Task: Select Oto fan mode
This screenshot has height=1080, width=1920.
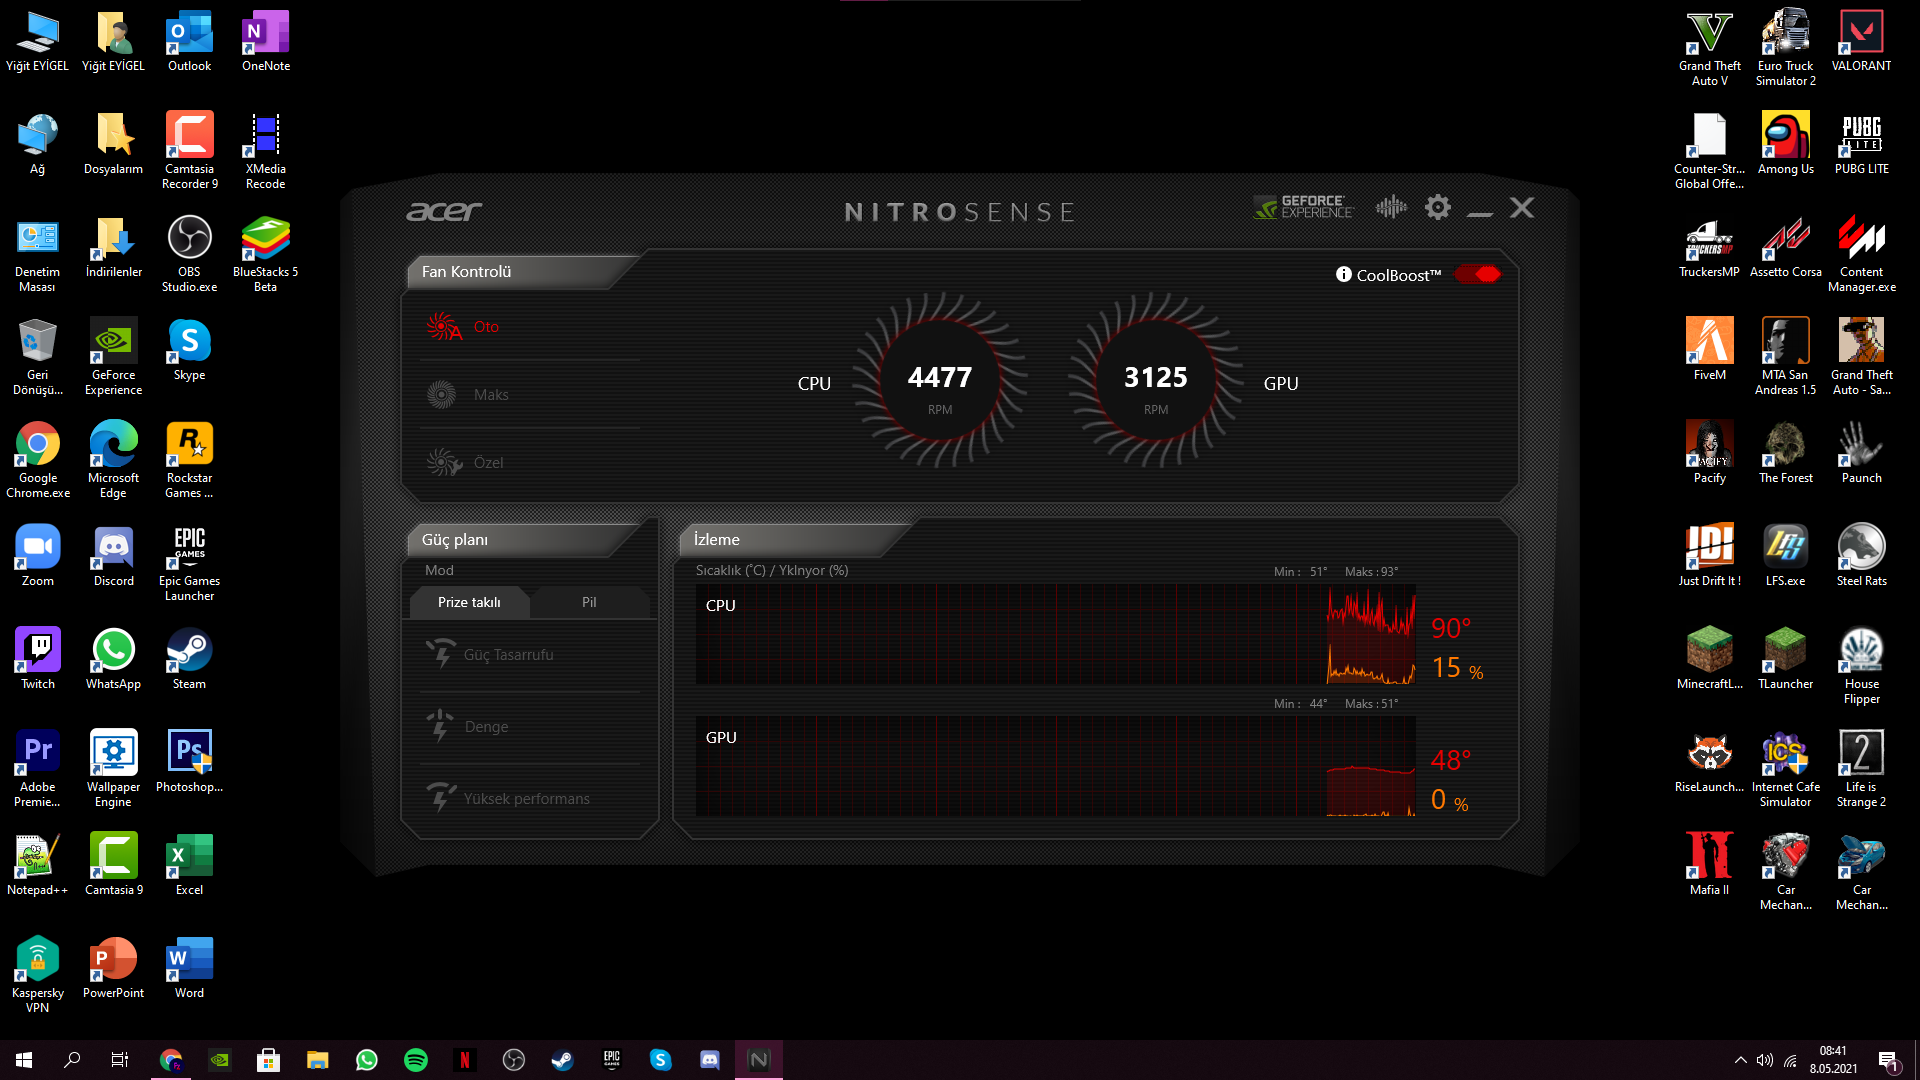Action: pos(485,327)
